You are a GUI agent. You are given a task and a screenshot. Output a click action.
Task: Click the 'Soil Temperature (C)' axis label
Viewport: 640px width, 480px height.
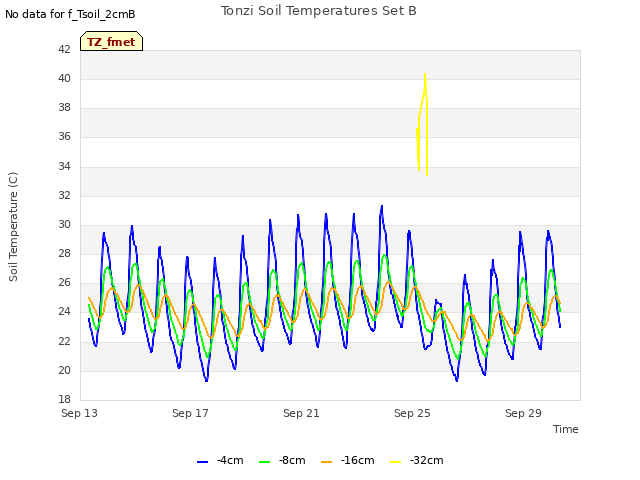[x=13, y=227]
